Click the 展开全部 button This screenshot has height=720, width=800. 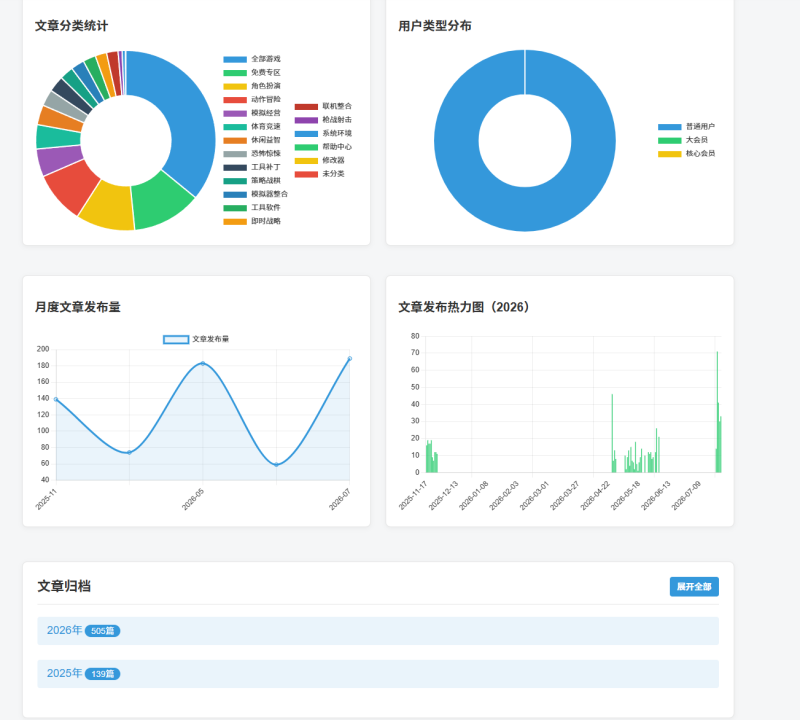[x=694, y=587]
